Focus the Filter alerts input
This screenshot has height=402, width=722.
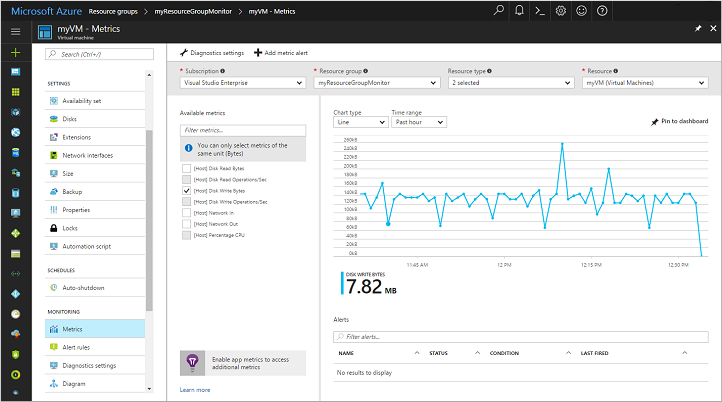click(x=521, y=337)
